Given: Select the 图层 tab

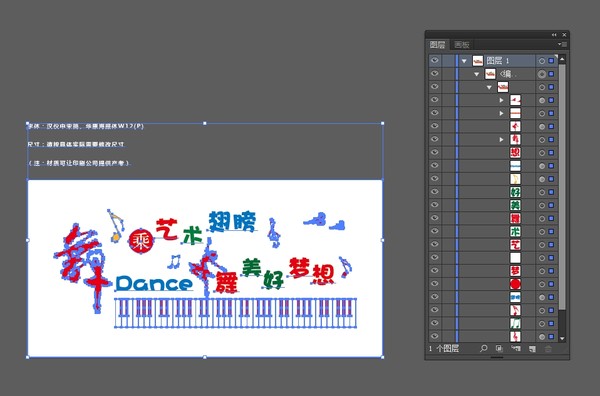Looking at the screenshot, I should pos(437,45).
